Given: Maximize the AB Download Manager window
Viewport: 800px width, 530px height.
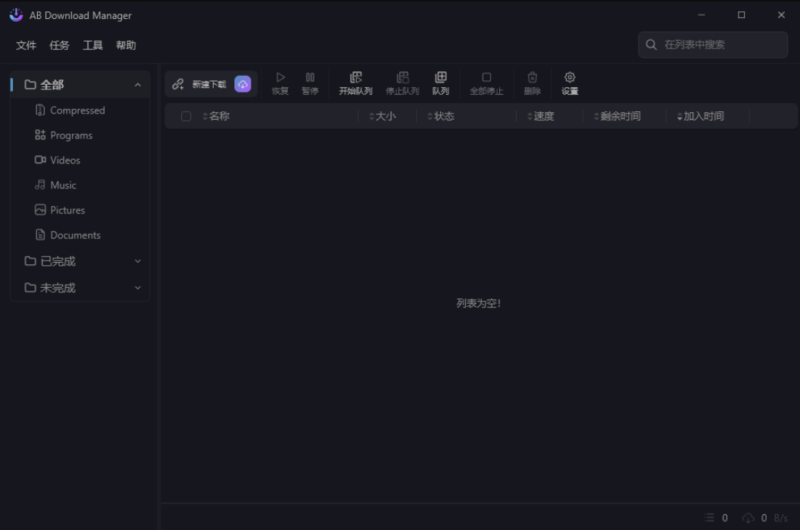Looking at the screenshot, I should 741,15.
